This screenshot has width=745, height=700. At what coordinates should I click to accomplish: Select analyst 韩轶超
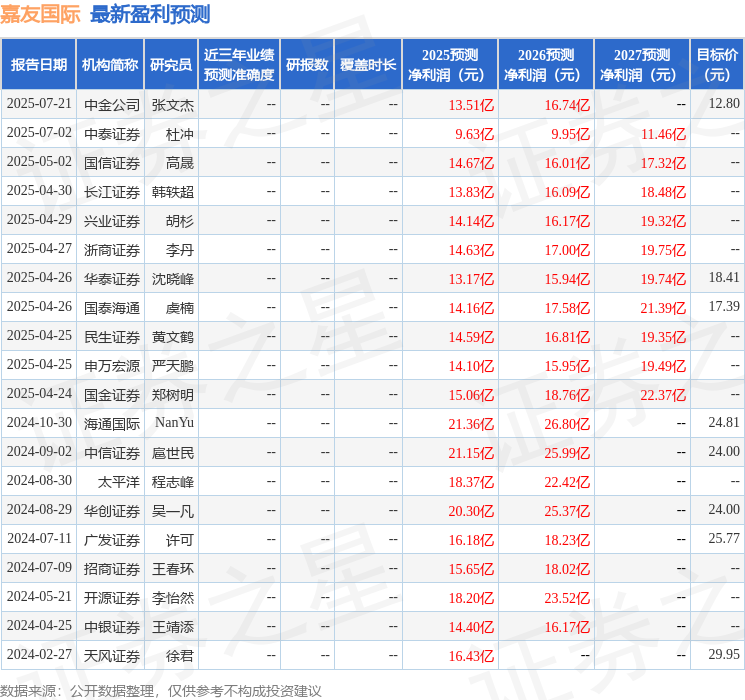coord(172,192)
